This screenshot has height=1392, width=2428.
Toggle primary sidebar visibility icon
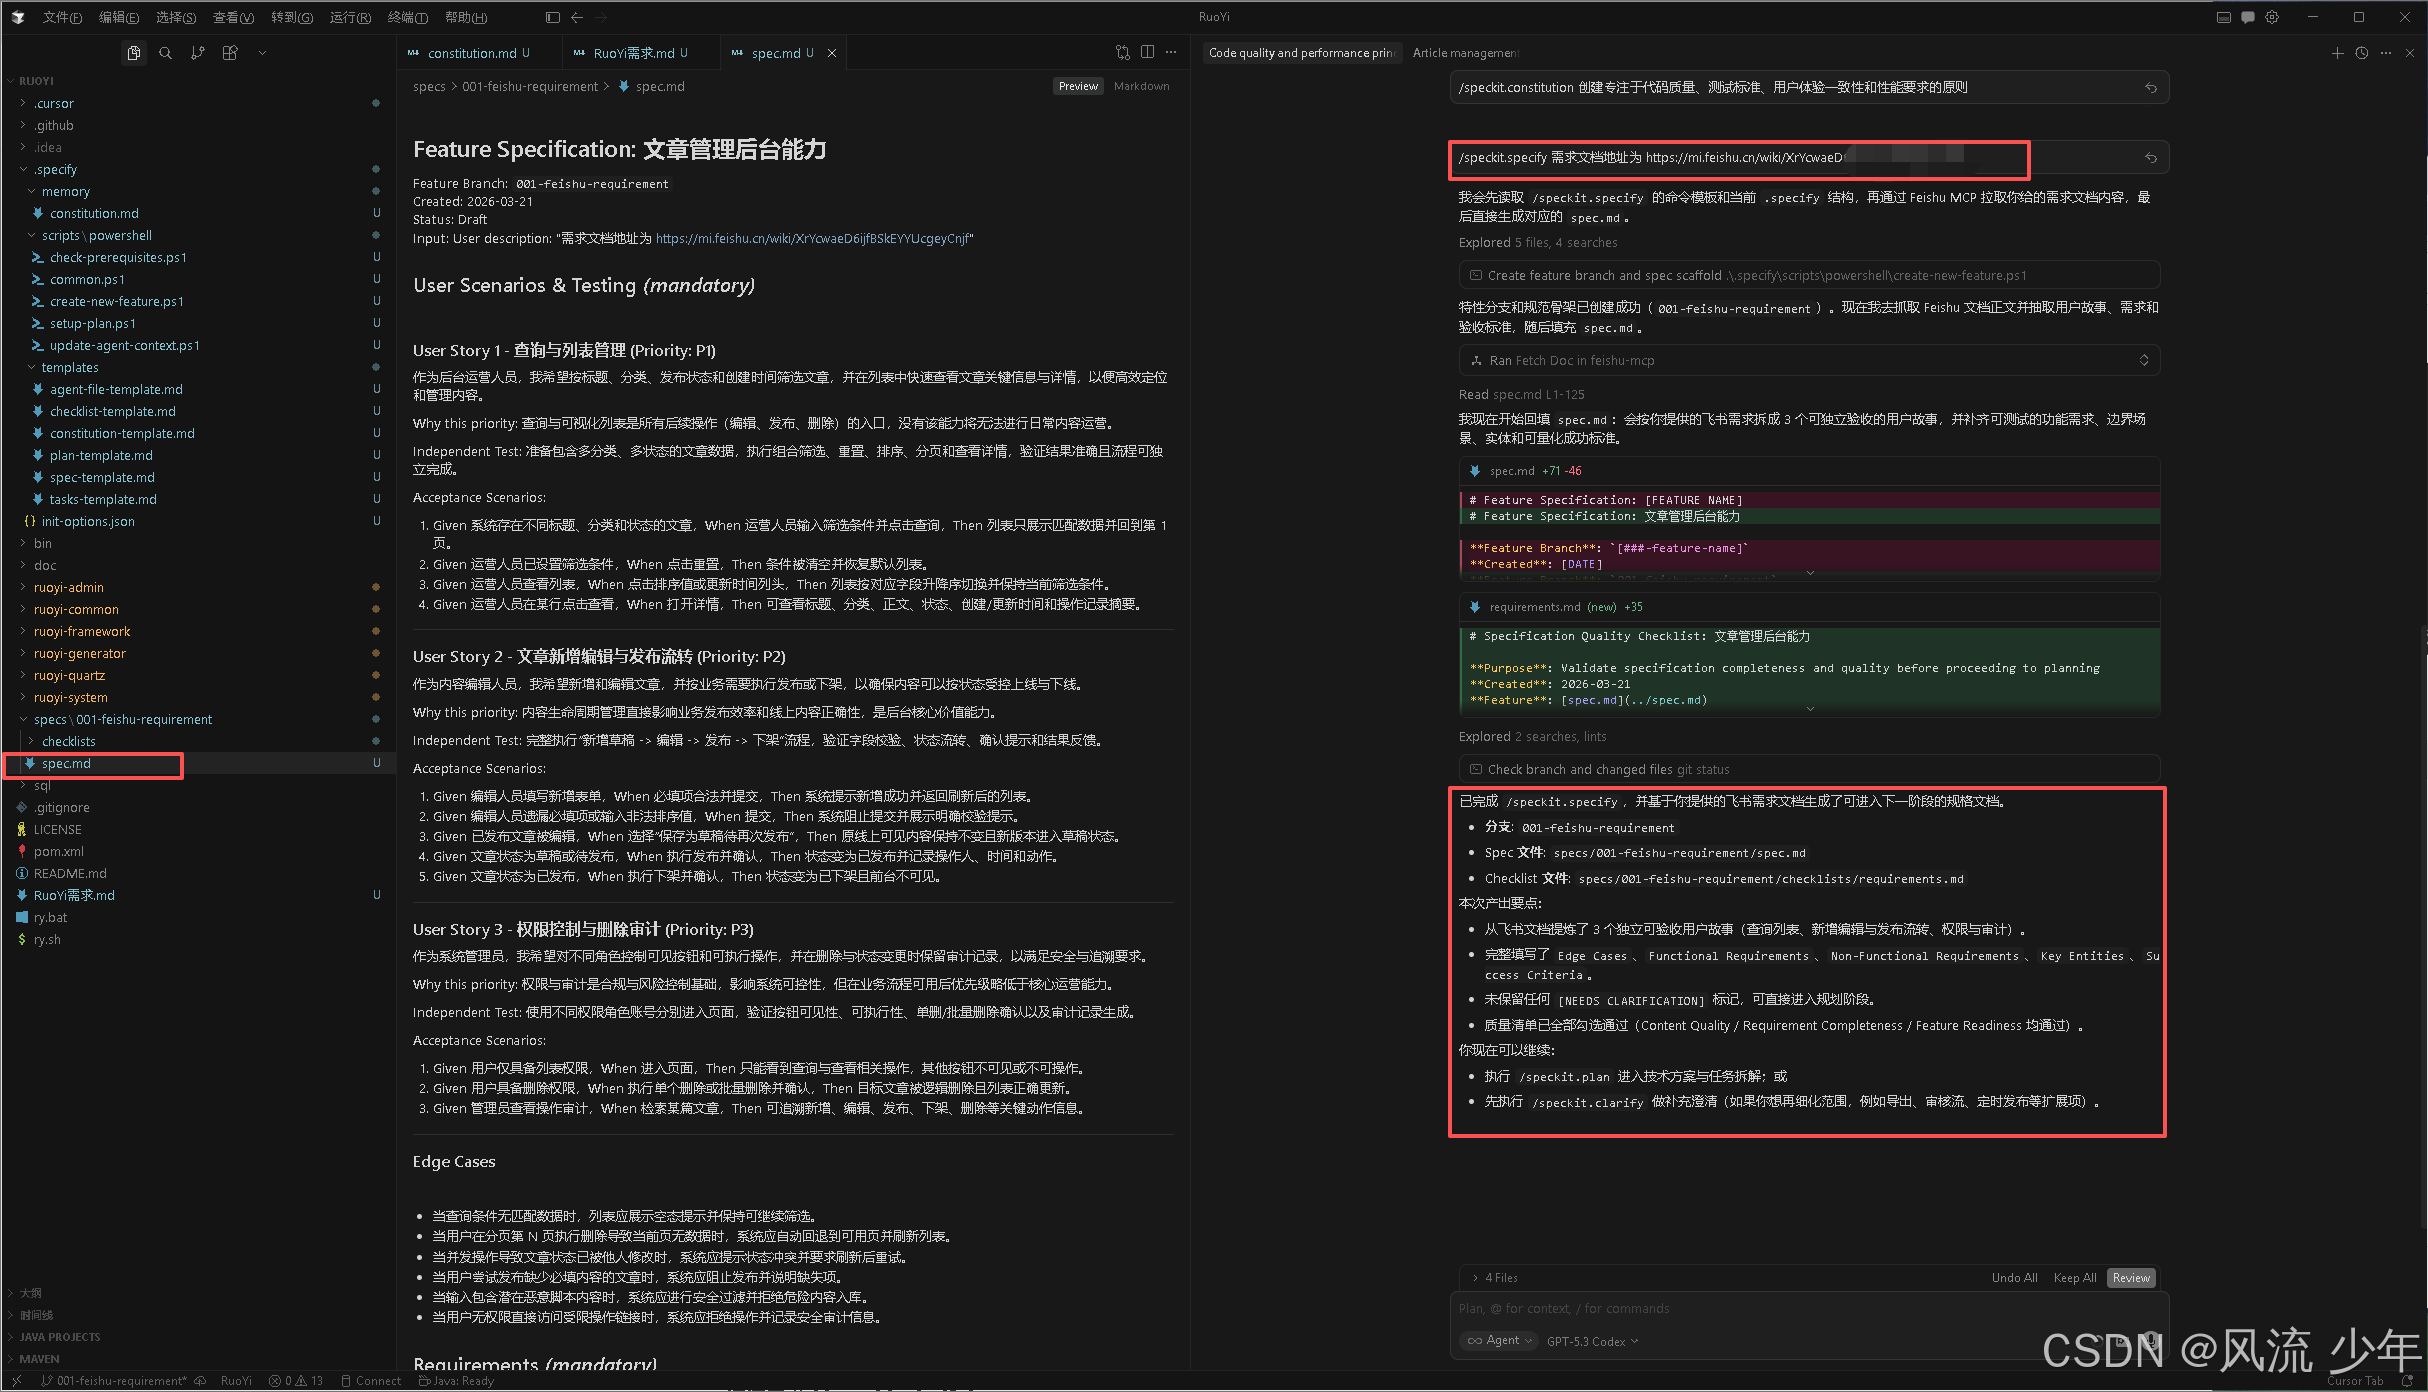553,17
